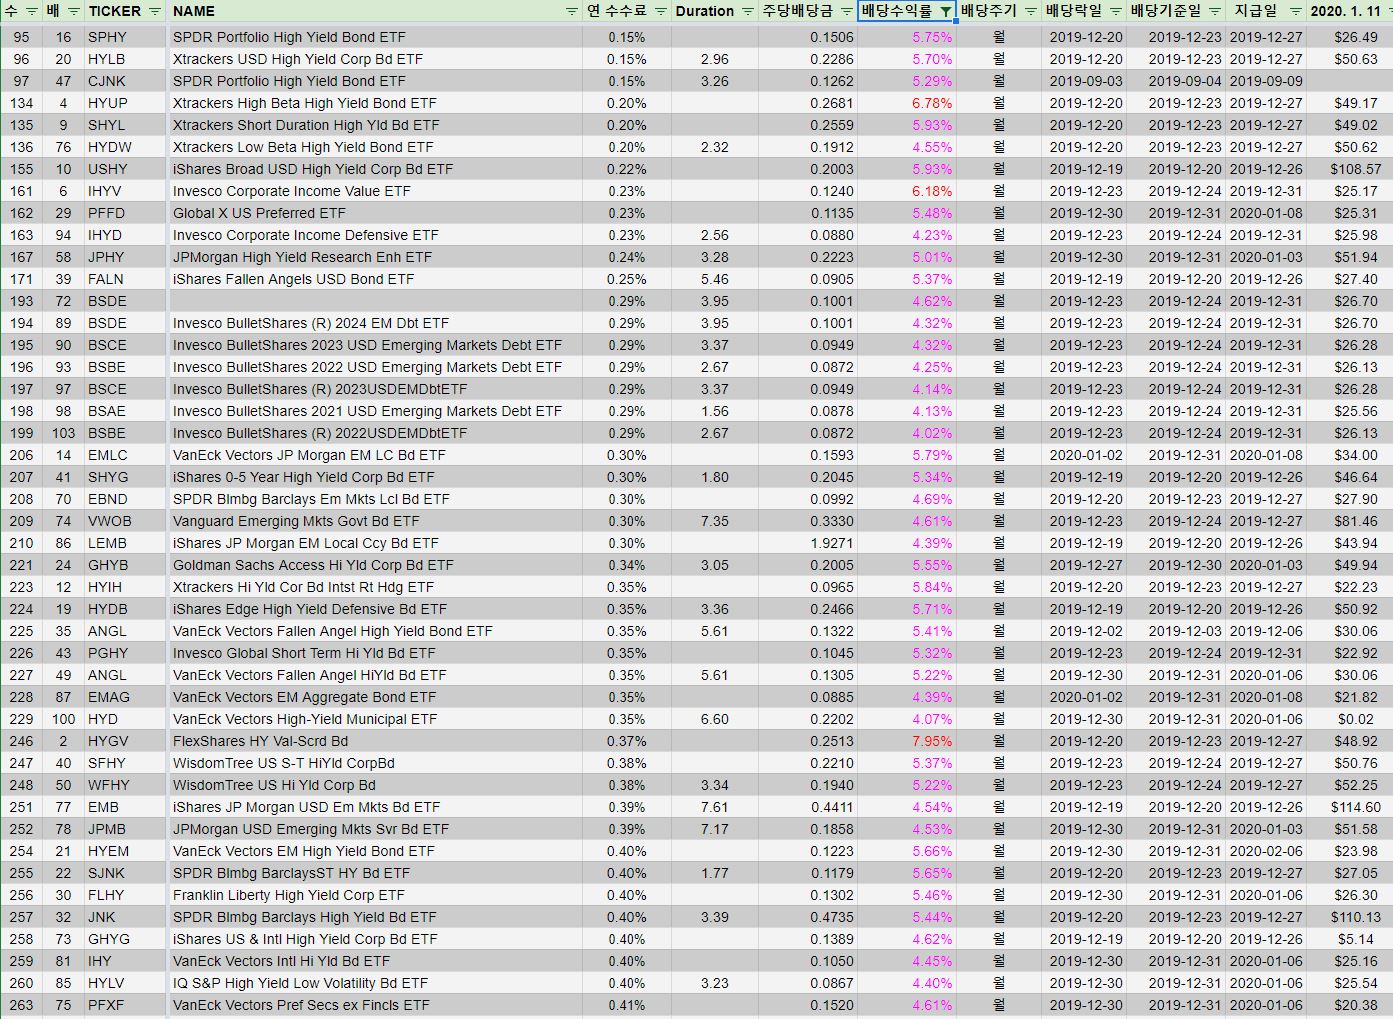Open the filter dropdown for 배당기준일 column
1393x1019 pixels.
tap(1214, 11)
